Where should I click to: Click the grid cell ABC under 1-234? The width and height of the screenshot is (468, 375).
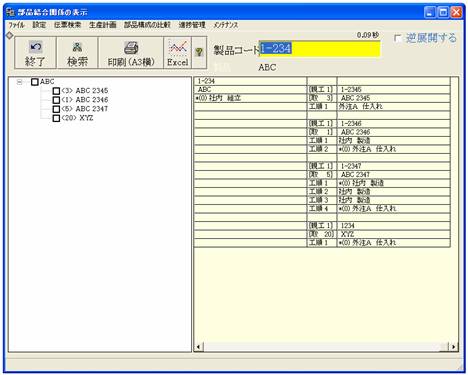250,90
